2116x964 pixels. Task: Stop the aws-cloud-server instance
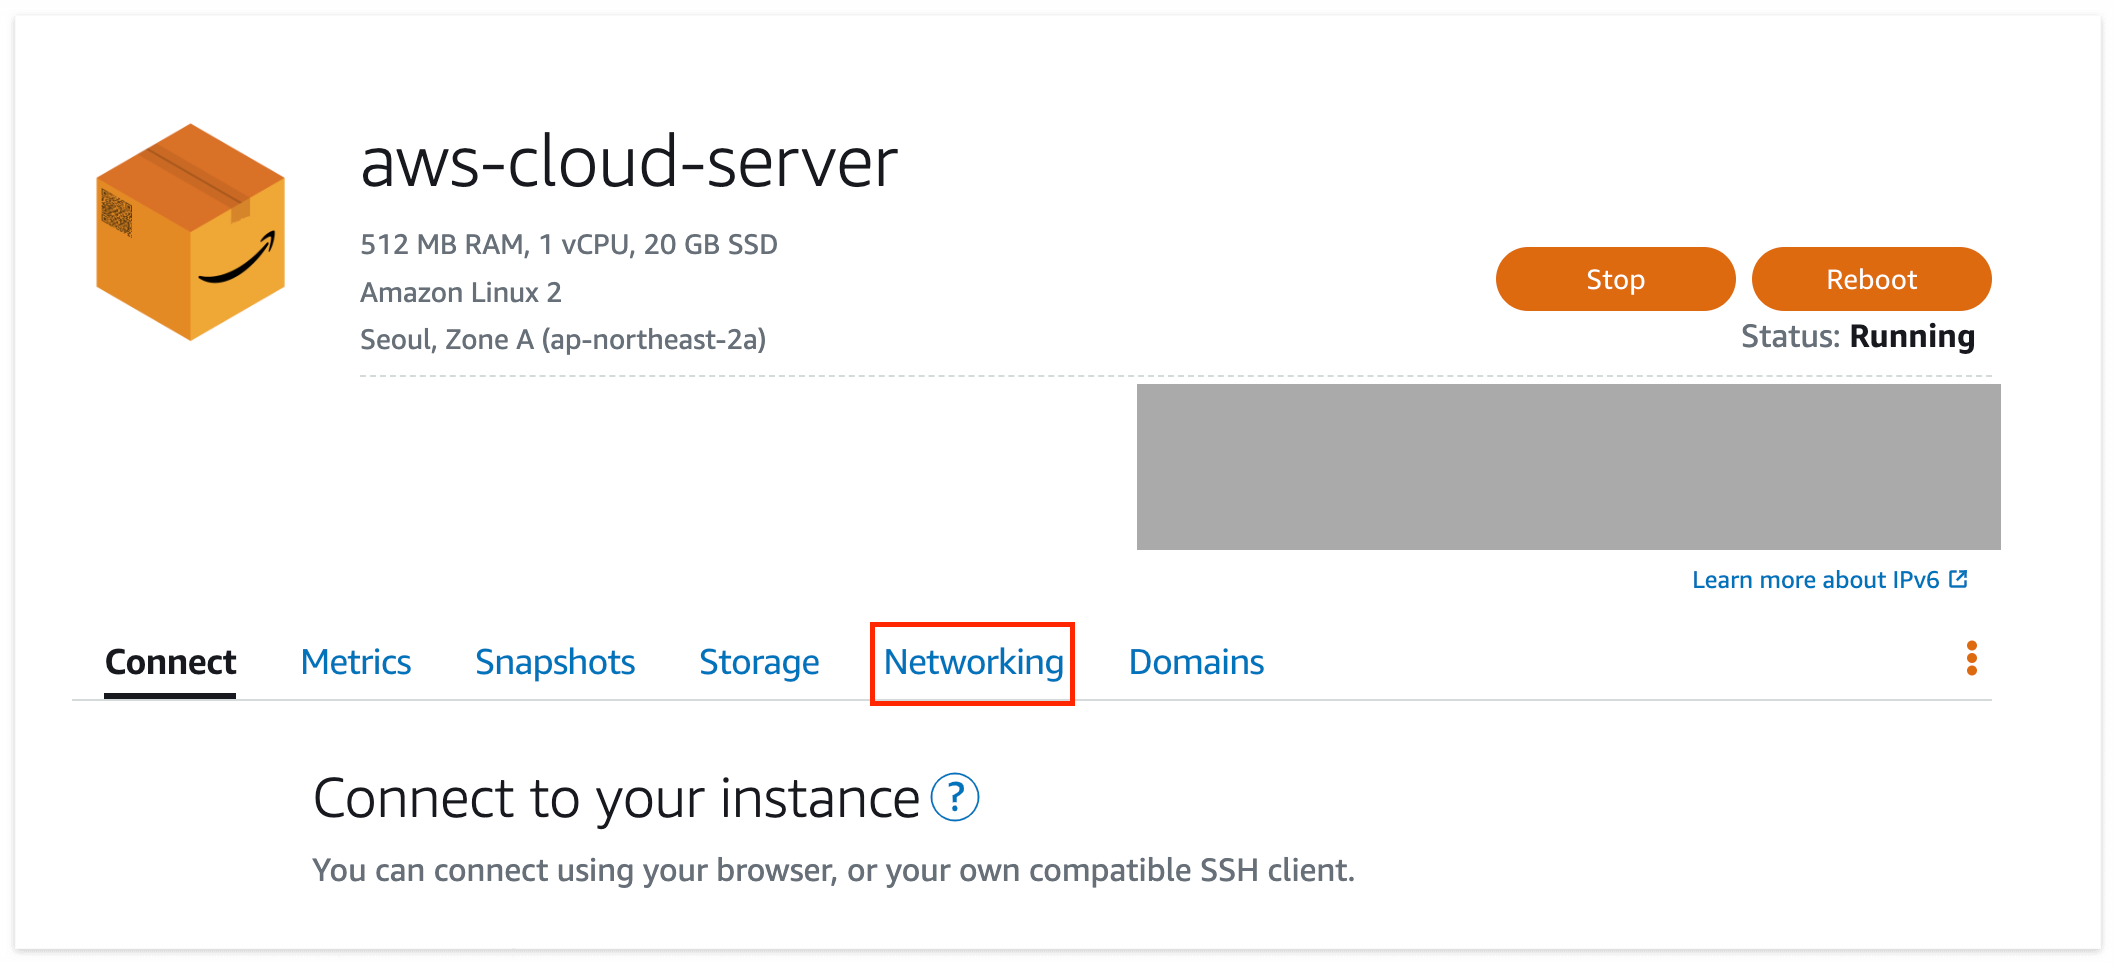click(x=1615, y=279)
